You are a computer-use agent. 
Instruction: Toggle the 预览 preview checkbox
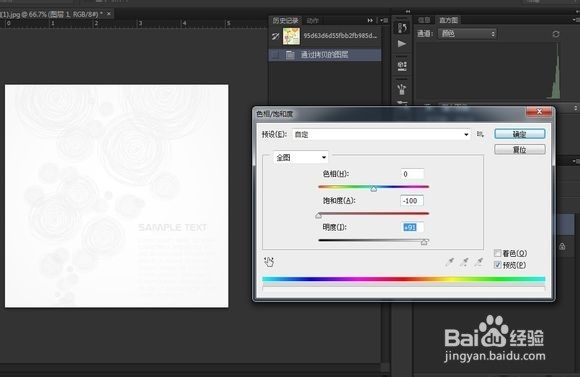[498, 265]
